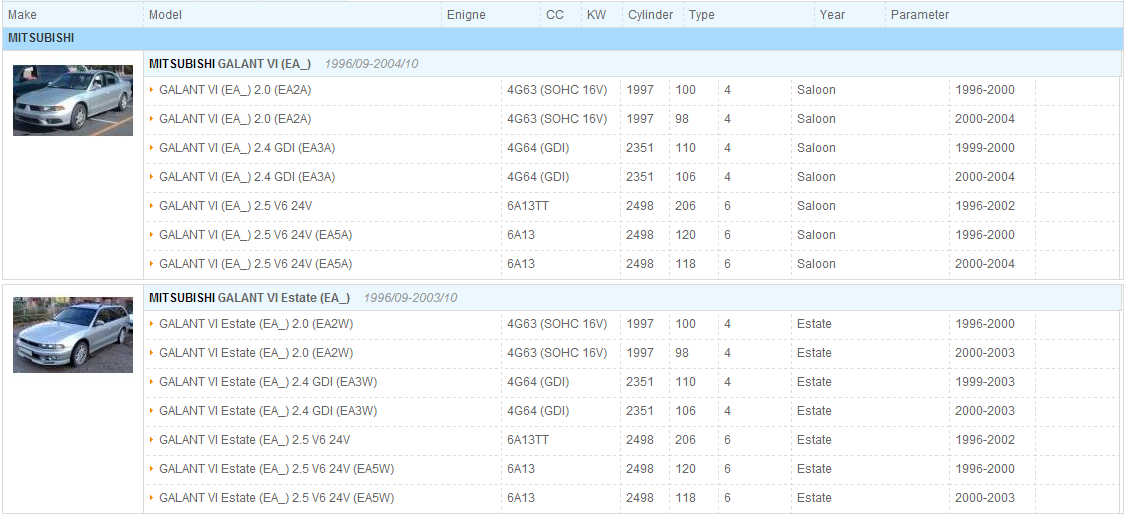Image resolution: width=1127 pixels, height=518 pixels.
Task: Click orange arrow beside Saloon 2.4 GDI (EA3A) 106 KW row
Action: [152, 176]
